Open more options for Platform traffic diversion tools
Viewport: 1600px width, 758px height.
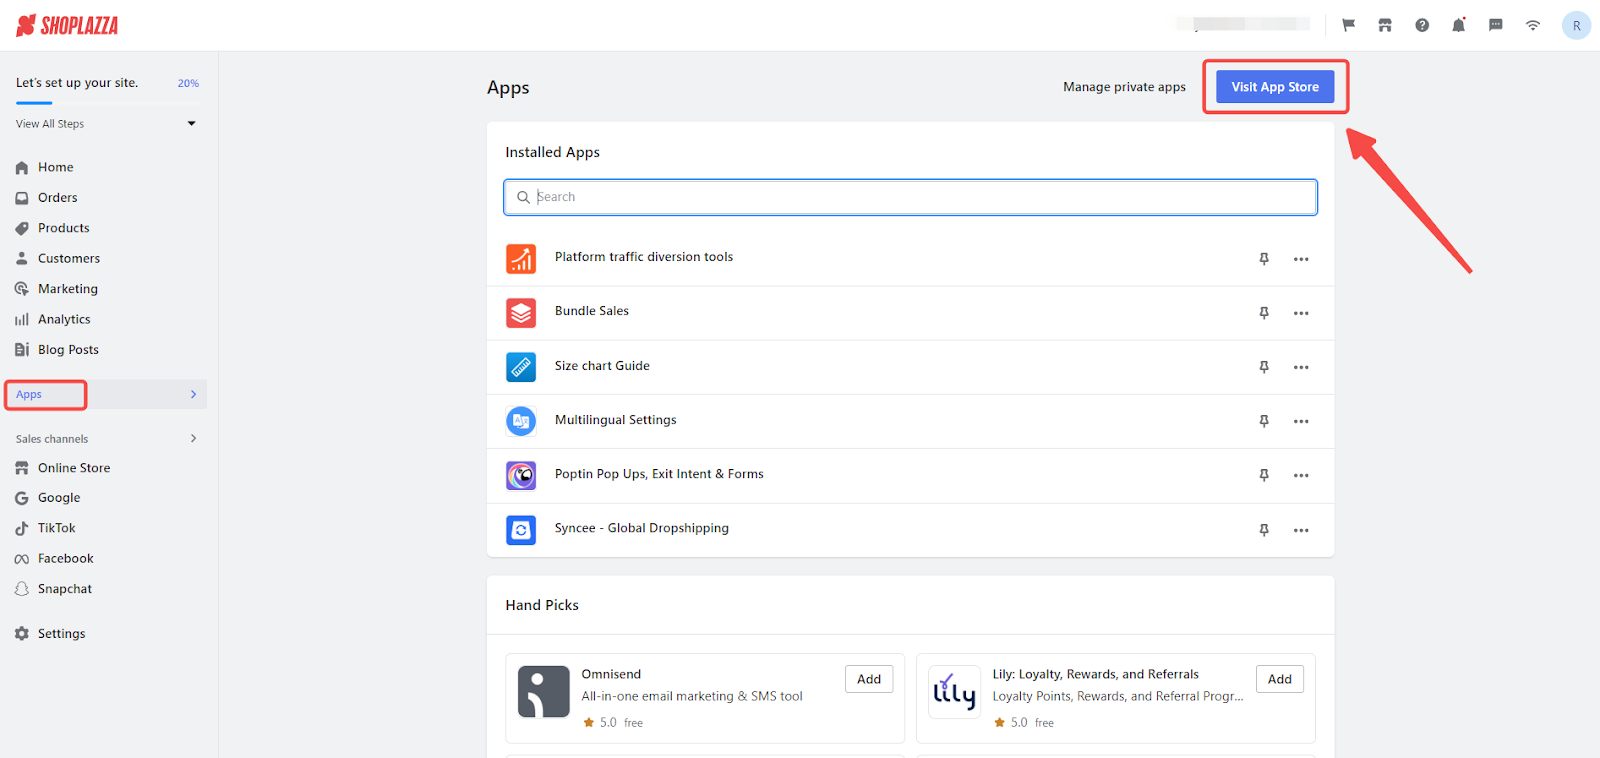[x=1301, y=259]
